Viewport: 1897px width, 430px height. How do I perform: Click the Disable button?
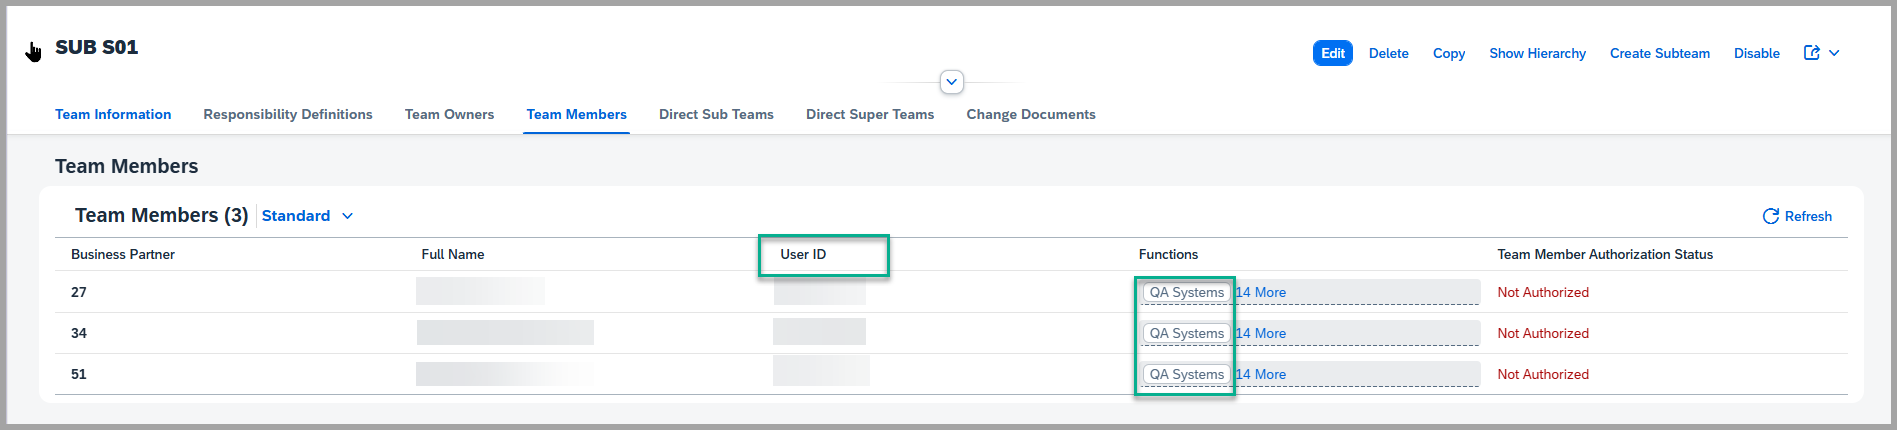pyautogui.click(x=1756, y=53)
